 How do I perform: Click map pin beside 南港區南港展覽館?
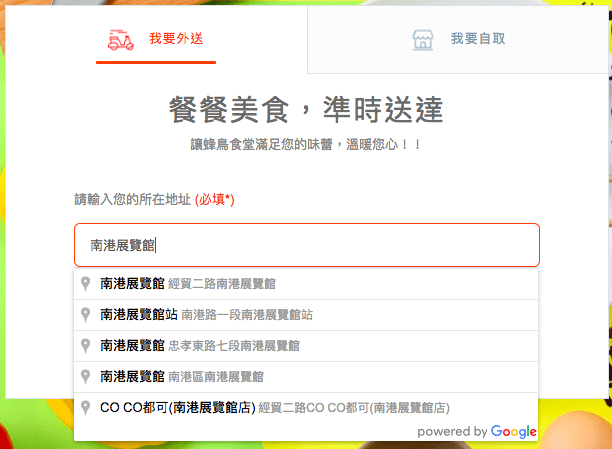[85, 377]
